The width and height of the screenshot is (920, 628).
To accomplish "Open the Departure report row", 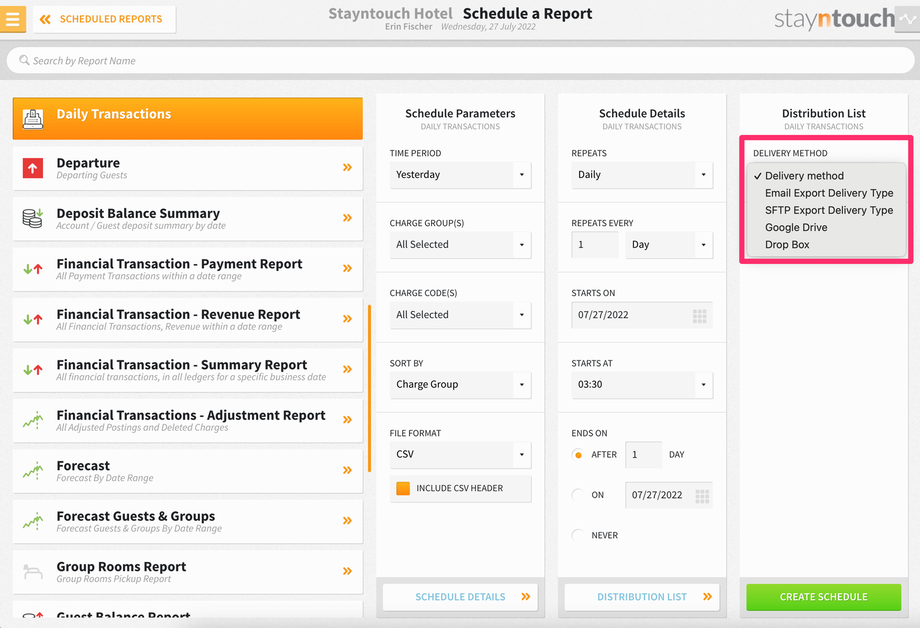I will [x=188, y=168].
